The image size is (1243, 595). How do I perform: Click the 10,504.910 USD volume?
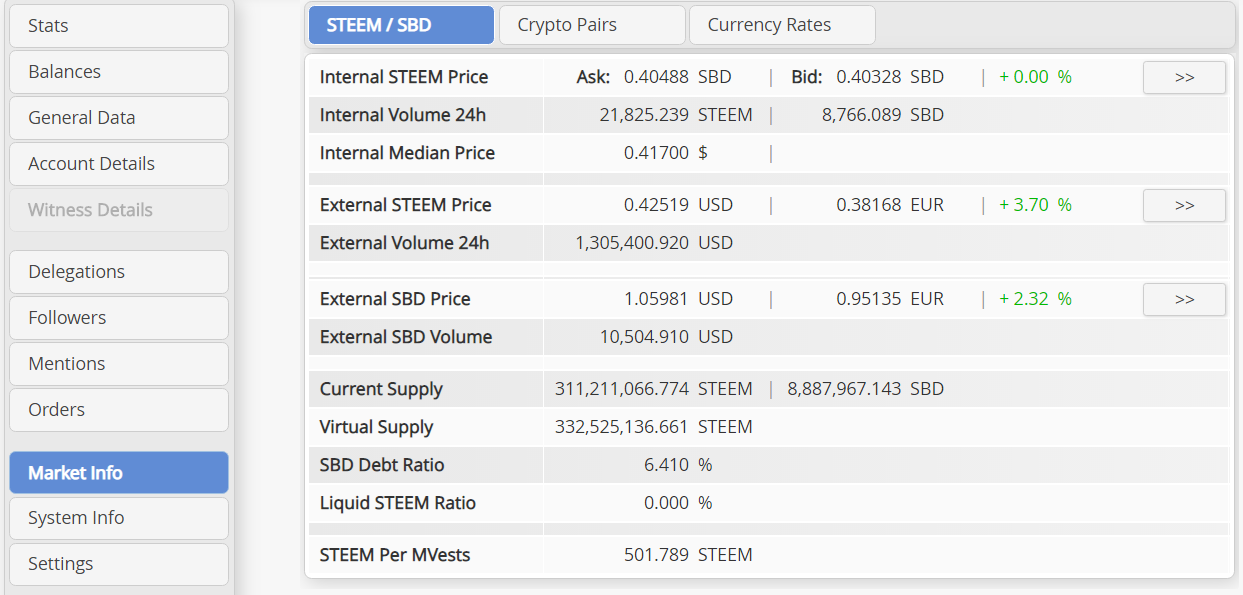(x=666, y=337)
